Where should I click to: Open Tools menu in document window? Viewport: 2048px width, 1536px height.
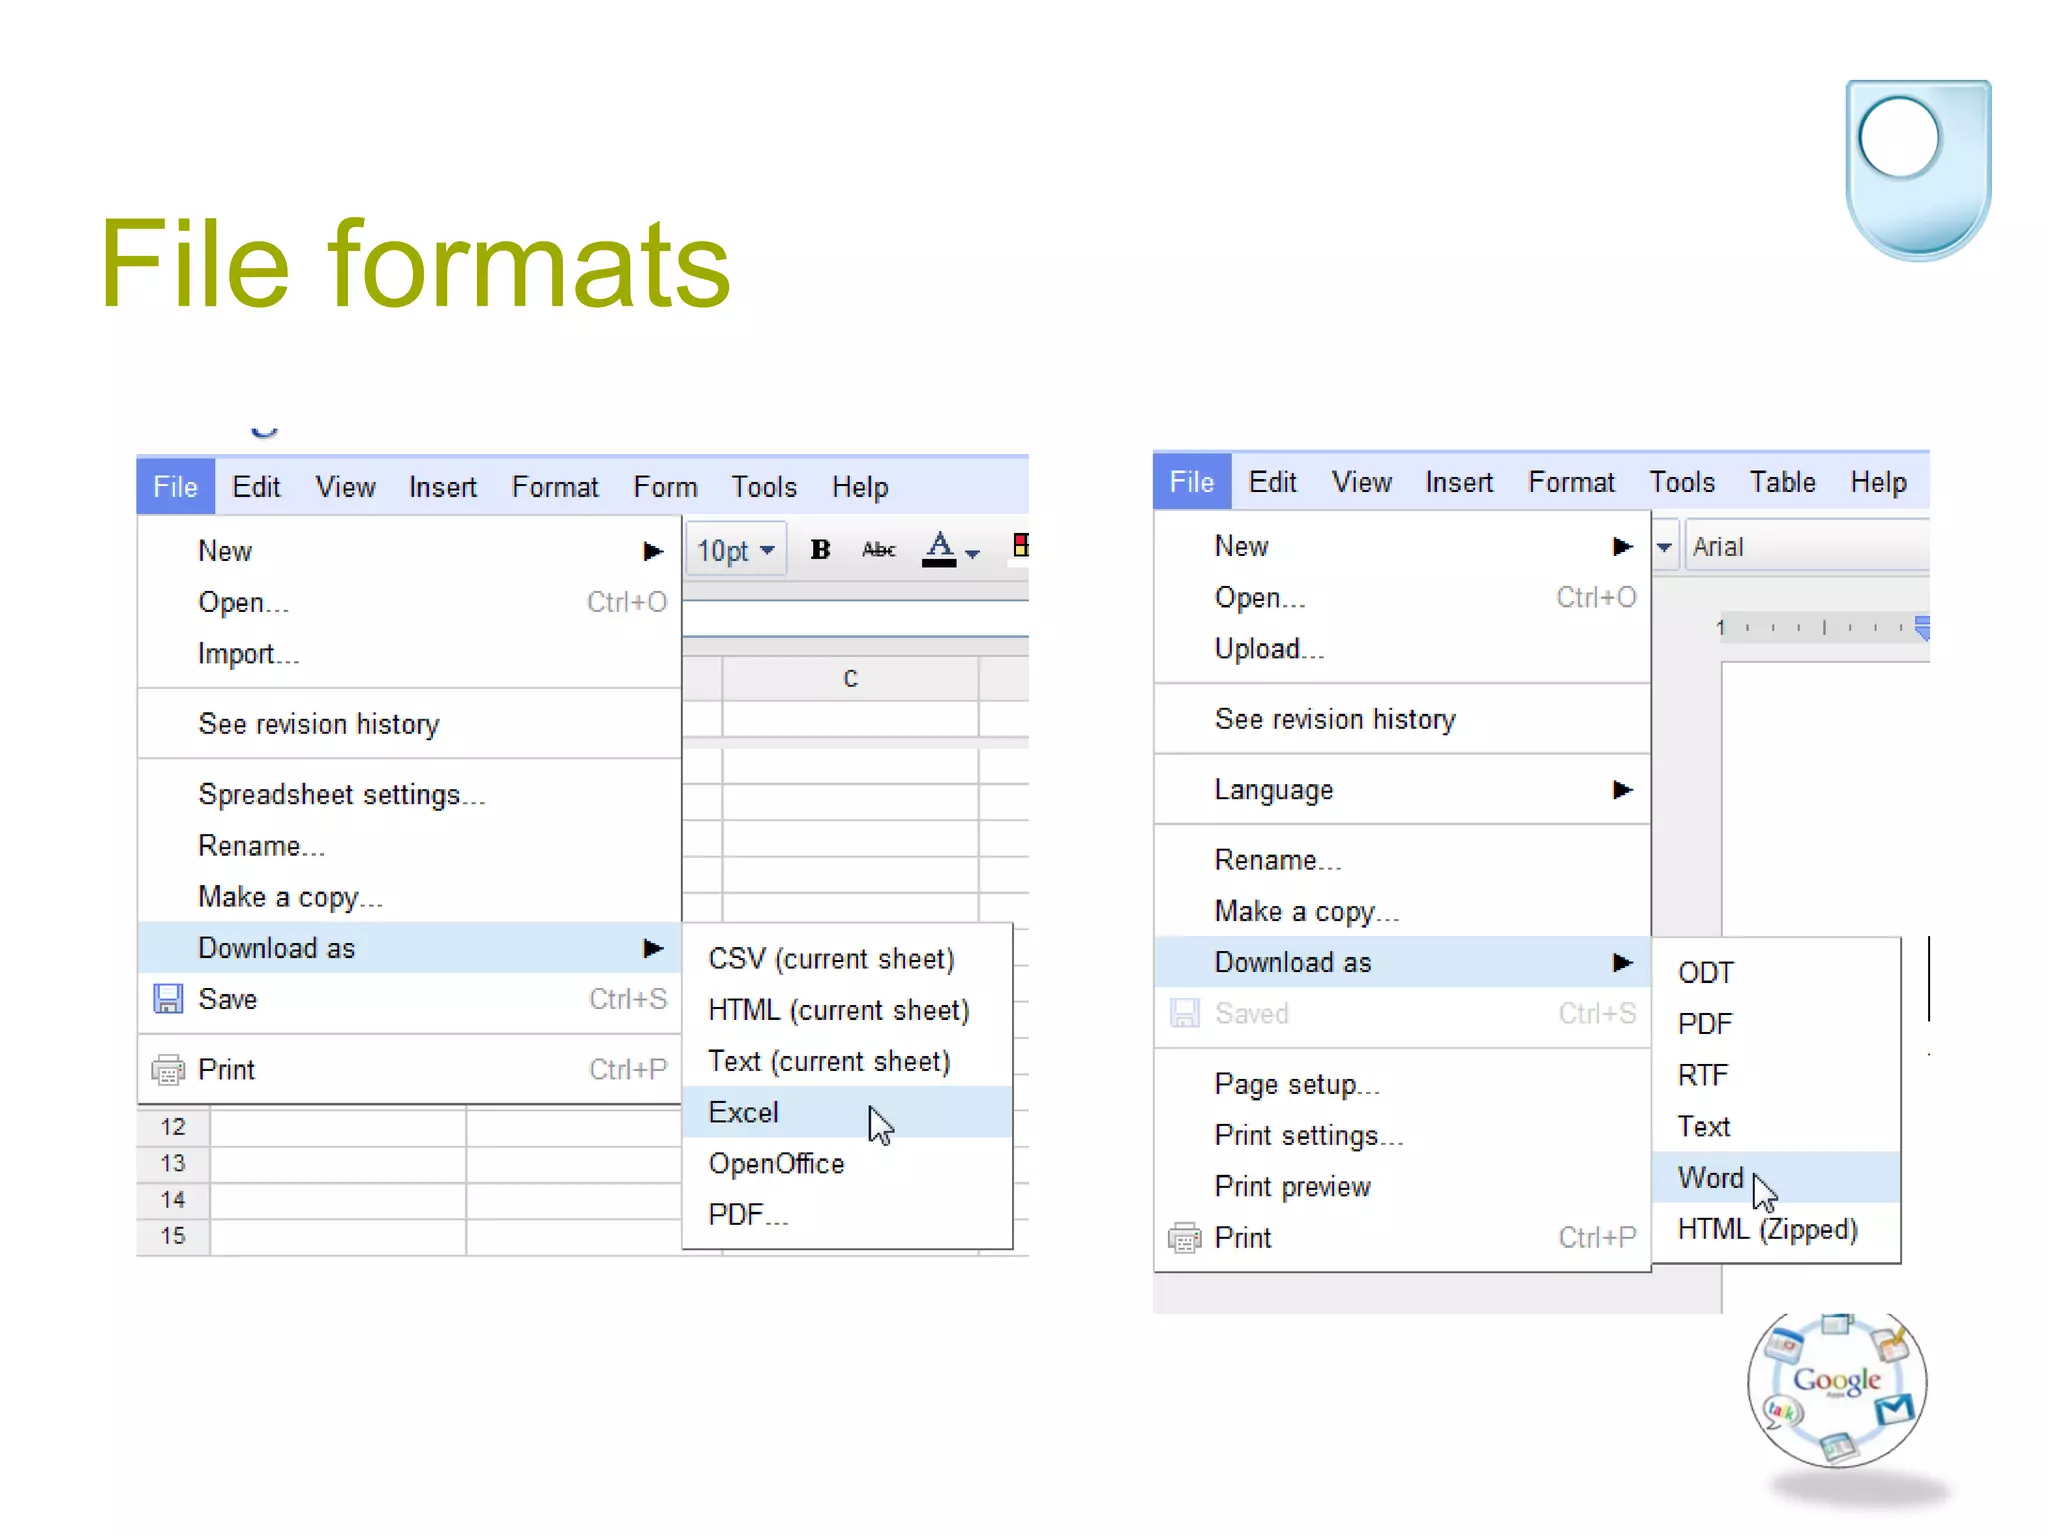click(x=1682, y=482)
